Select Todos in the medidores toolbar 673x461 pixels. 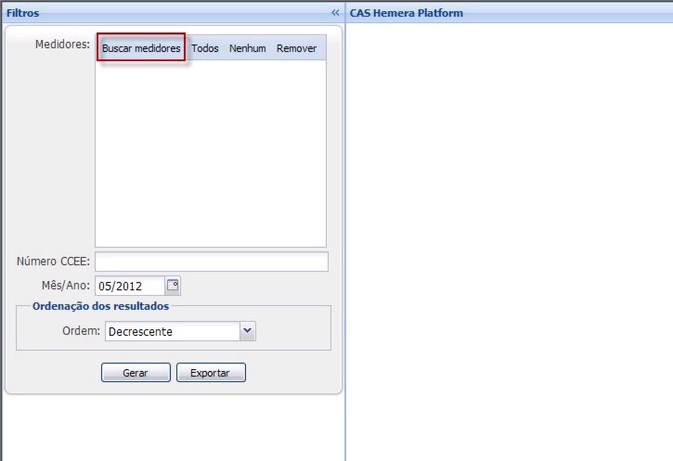click(x=205, y=48)
